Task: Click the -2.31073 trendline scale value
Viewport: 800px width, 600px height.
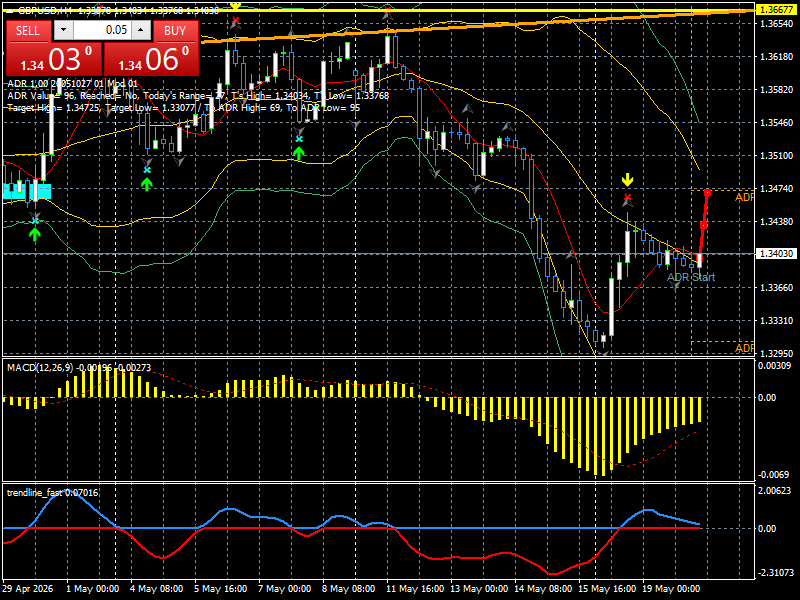Action: [x=774, y=572]
